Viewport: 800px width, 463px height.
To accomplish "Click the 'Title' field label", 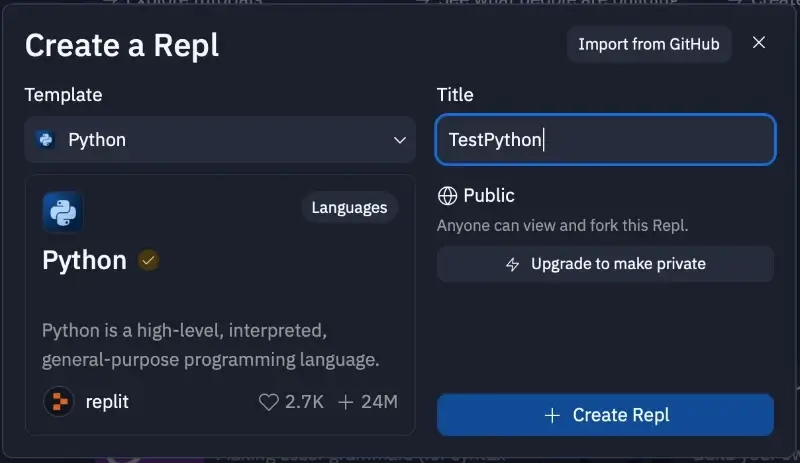I will 455,95.
